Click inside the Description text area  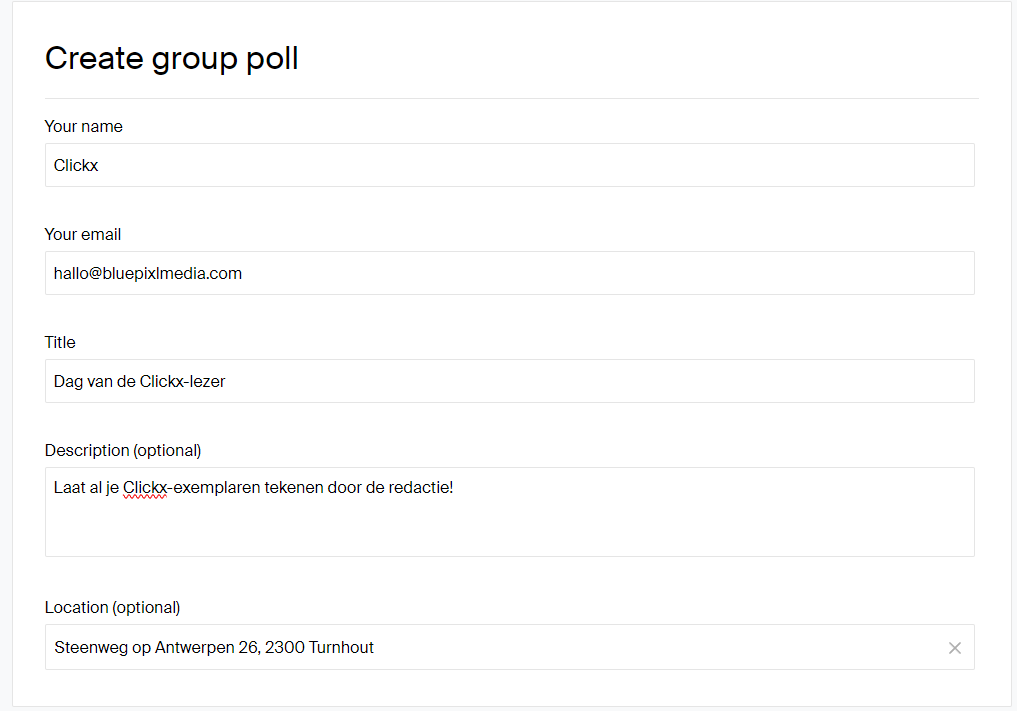tap(509, 512)
